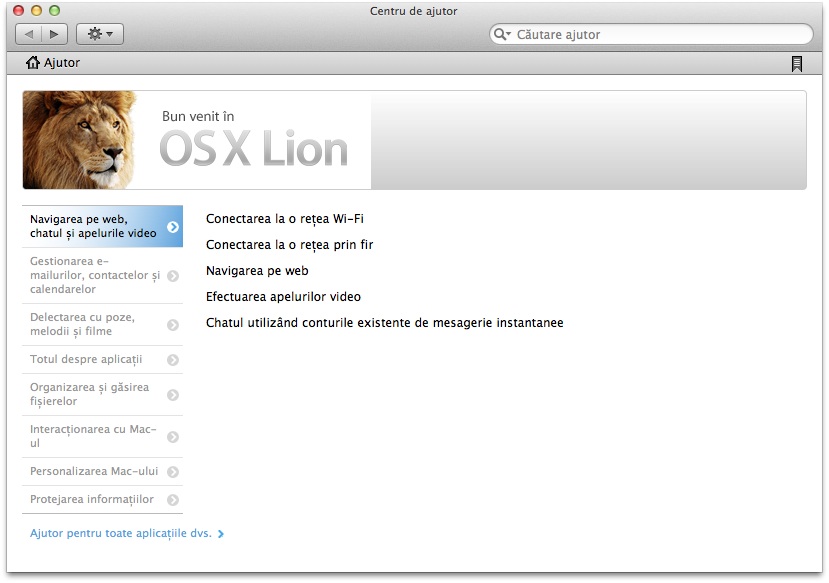This screenshot has width=829, height=583.
Task: Click the search magnifier dropdown icon
Action: coord(502,34)
